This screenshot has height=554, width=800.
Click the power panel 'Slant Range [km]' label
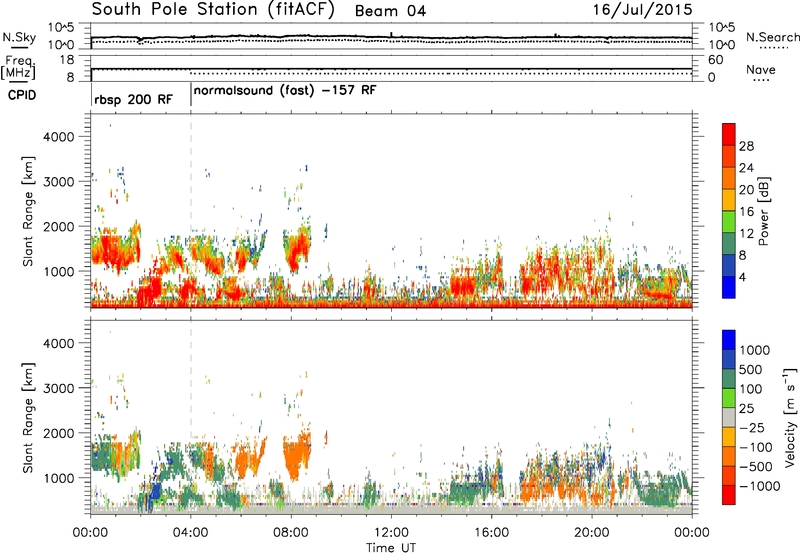click(x=28, y=211)
